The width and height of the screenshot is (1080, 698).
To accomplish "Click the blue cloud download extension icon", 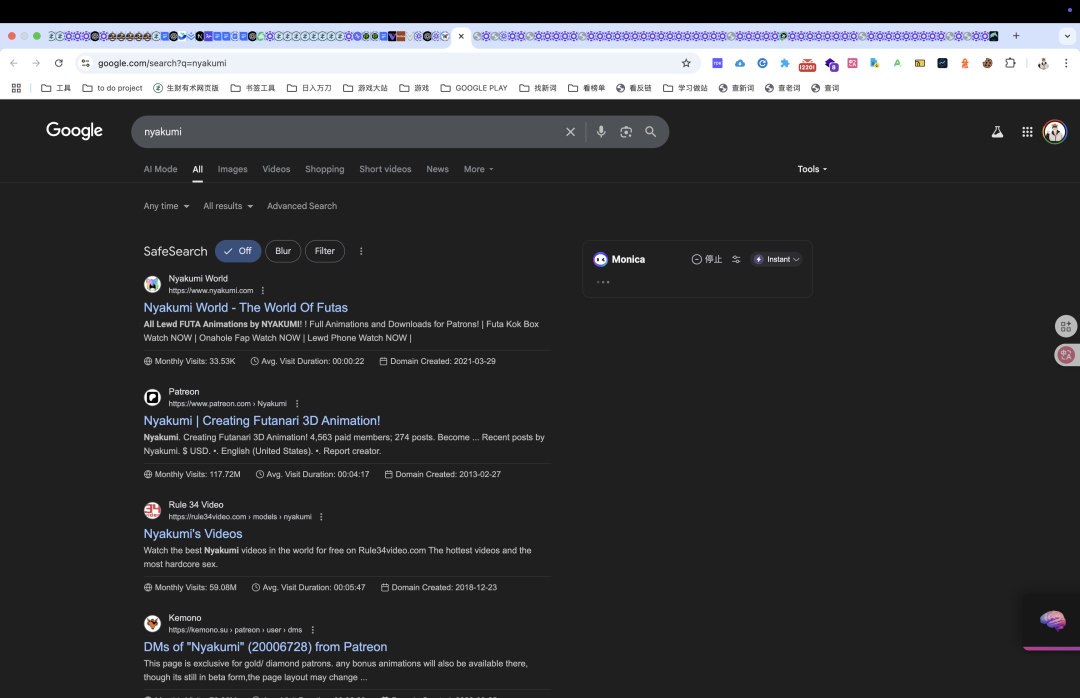I will pos(740,63).
